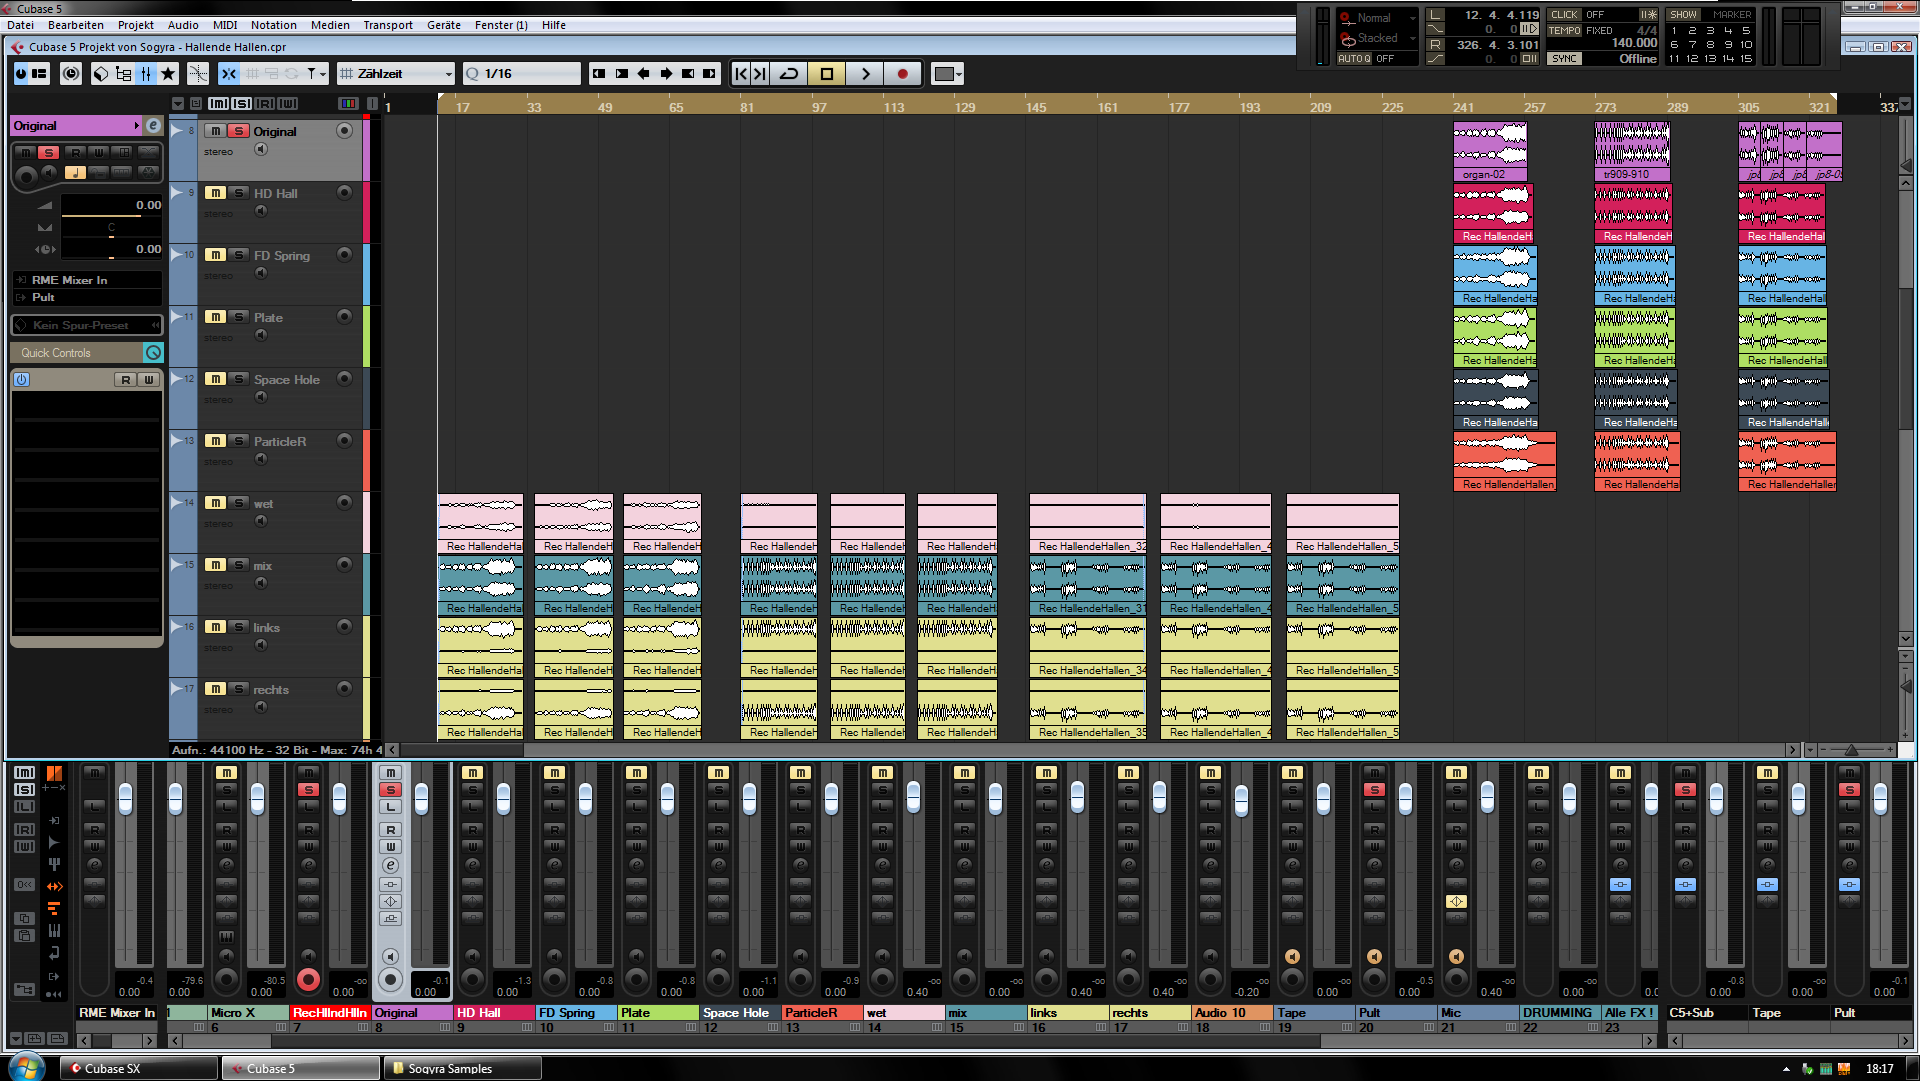The height and width of the screenshot is (1081, 1920).
Task: Open the 1/16 quantize value dropdown
Action: [x=522, y=73]
